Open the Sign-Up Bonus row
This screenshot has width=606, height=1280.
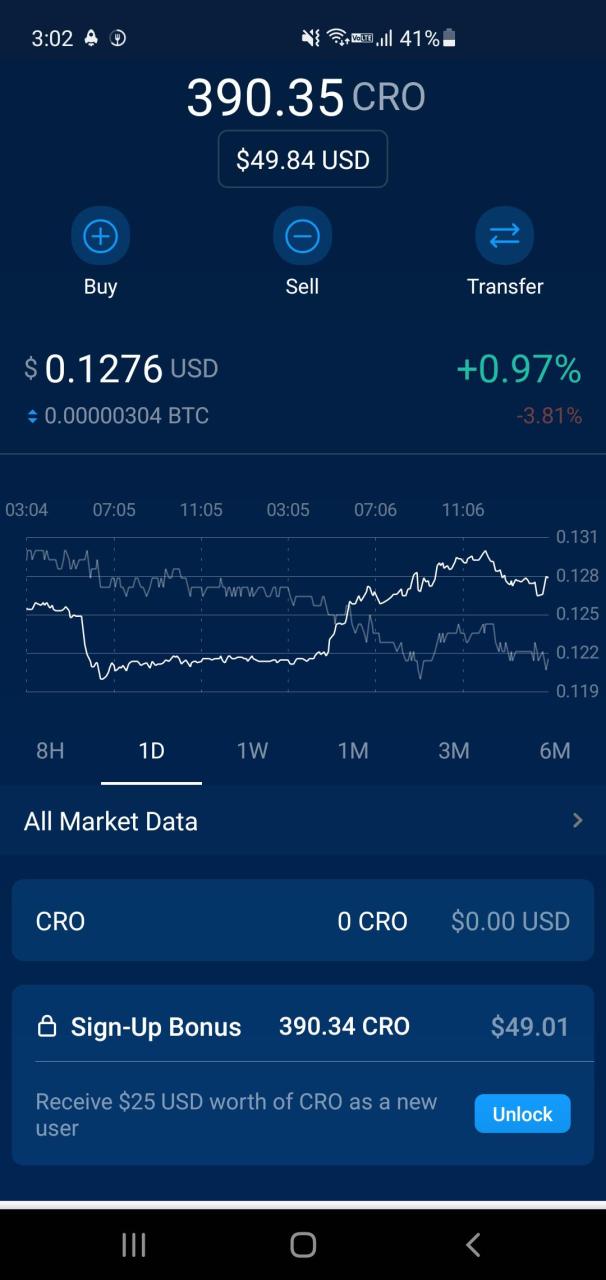coord(302,1026)
